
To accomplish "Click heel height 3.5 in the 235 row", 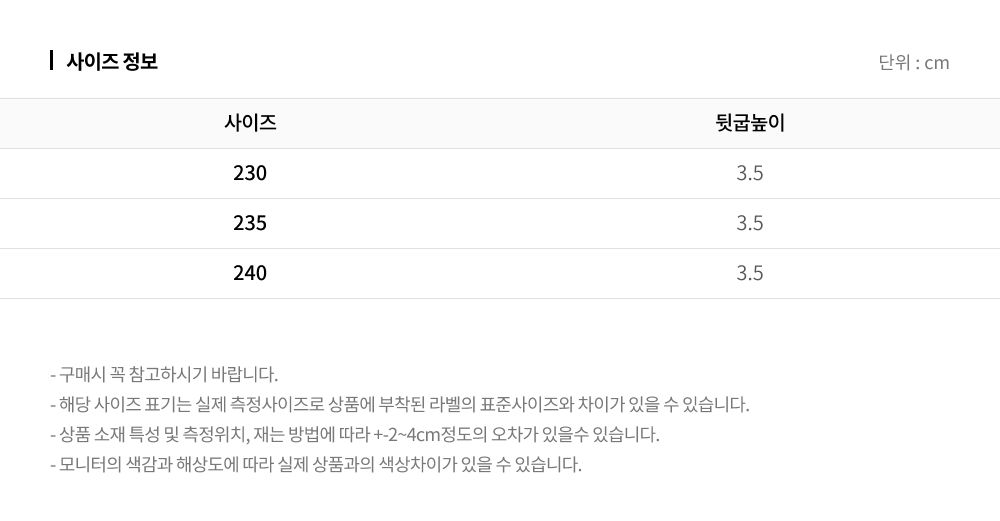I will (750, 223).
